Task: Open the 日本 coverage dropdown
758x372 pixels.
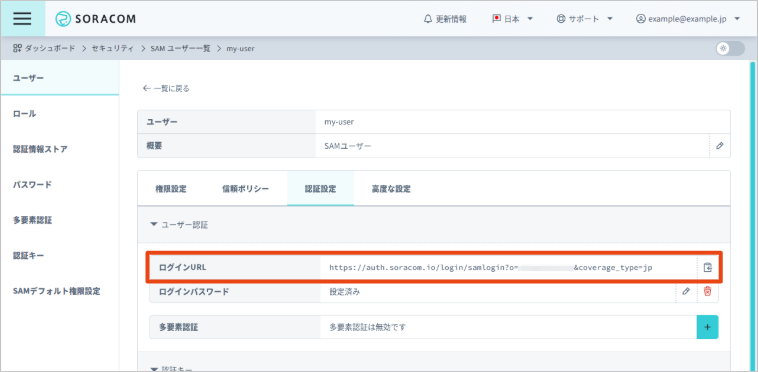Action: [512, 19]
